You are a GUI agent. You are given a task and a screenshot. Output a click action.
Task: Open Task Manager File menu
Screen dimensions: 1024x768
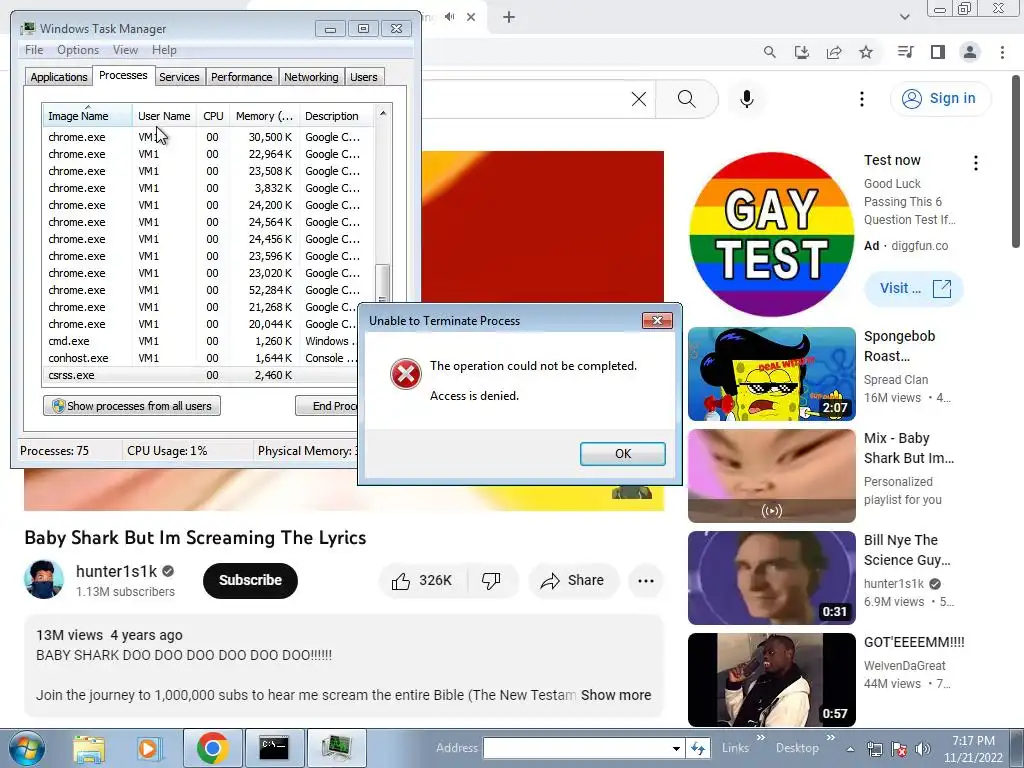tap(34, 50)
